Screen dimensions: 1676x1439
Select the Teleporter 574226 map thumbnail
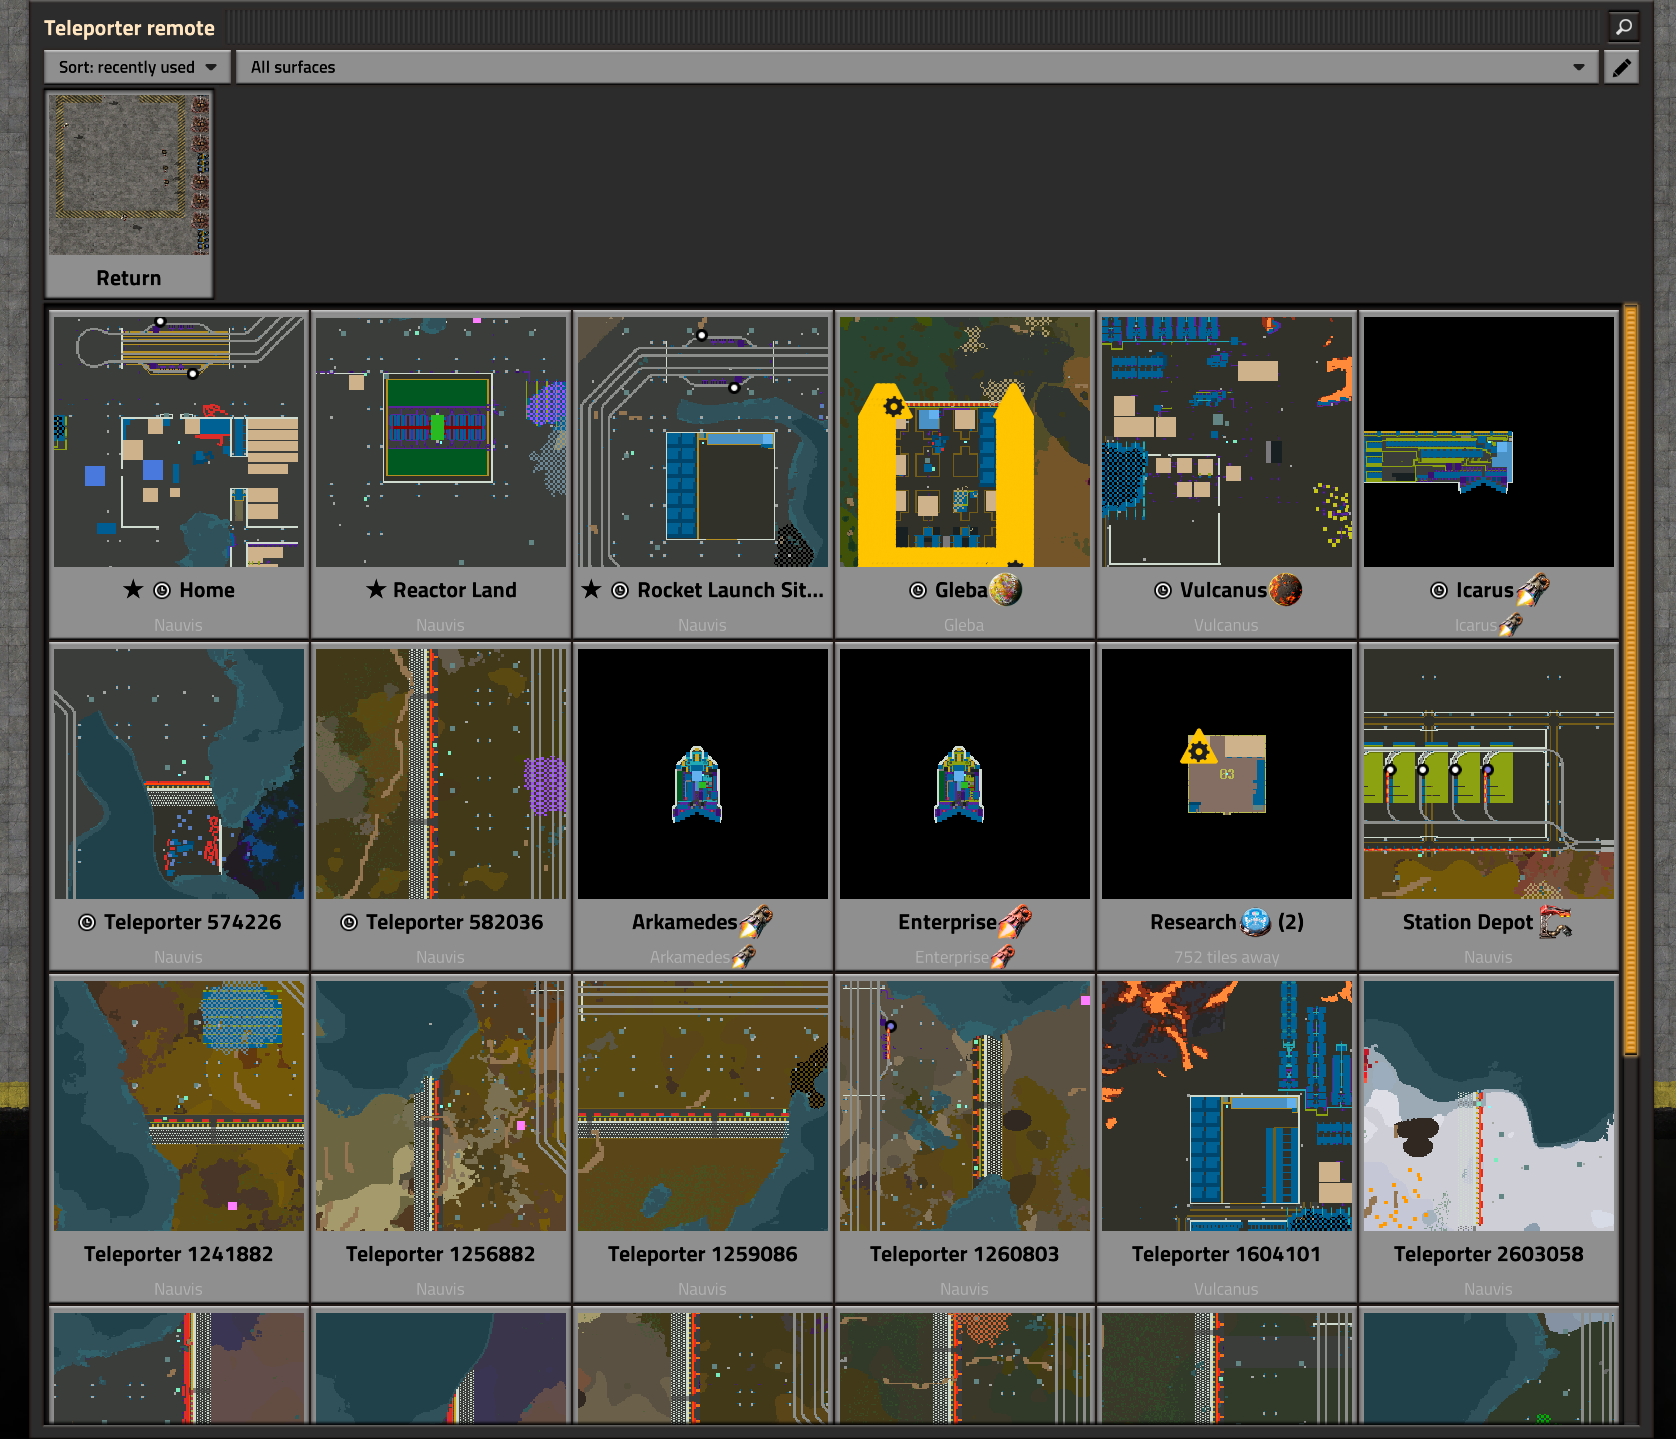pyautogui.click(x=179, y=774)
